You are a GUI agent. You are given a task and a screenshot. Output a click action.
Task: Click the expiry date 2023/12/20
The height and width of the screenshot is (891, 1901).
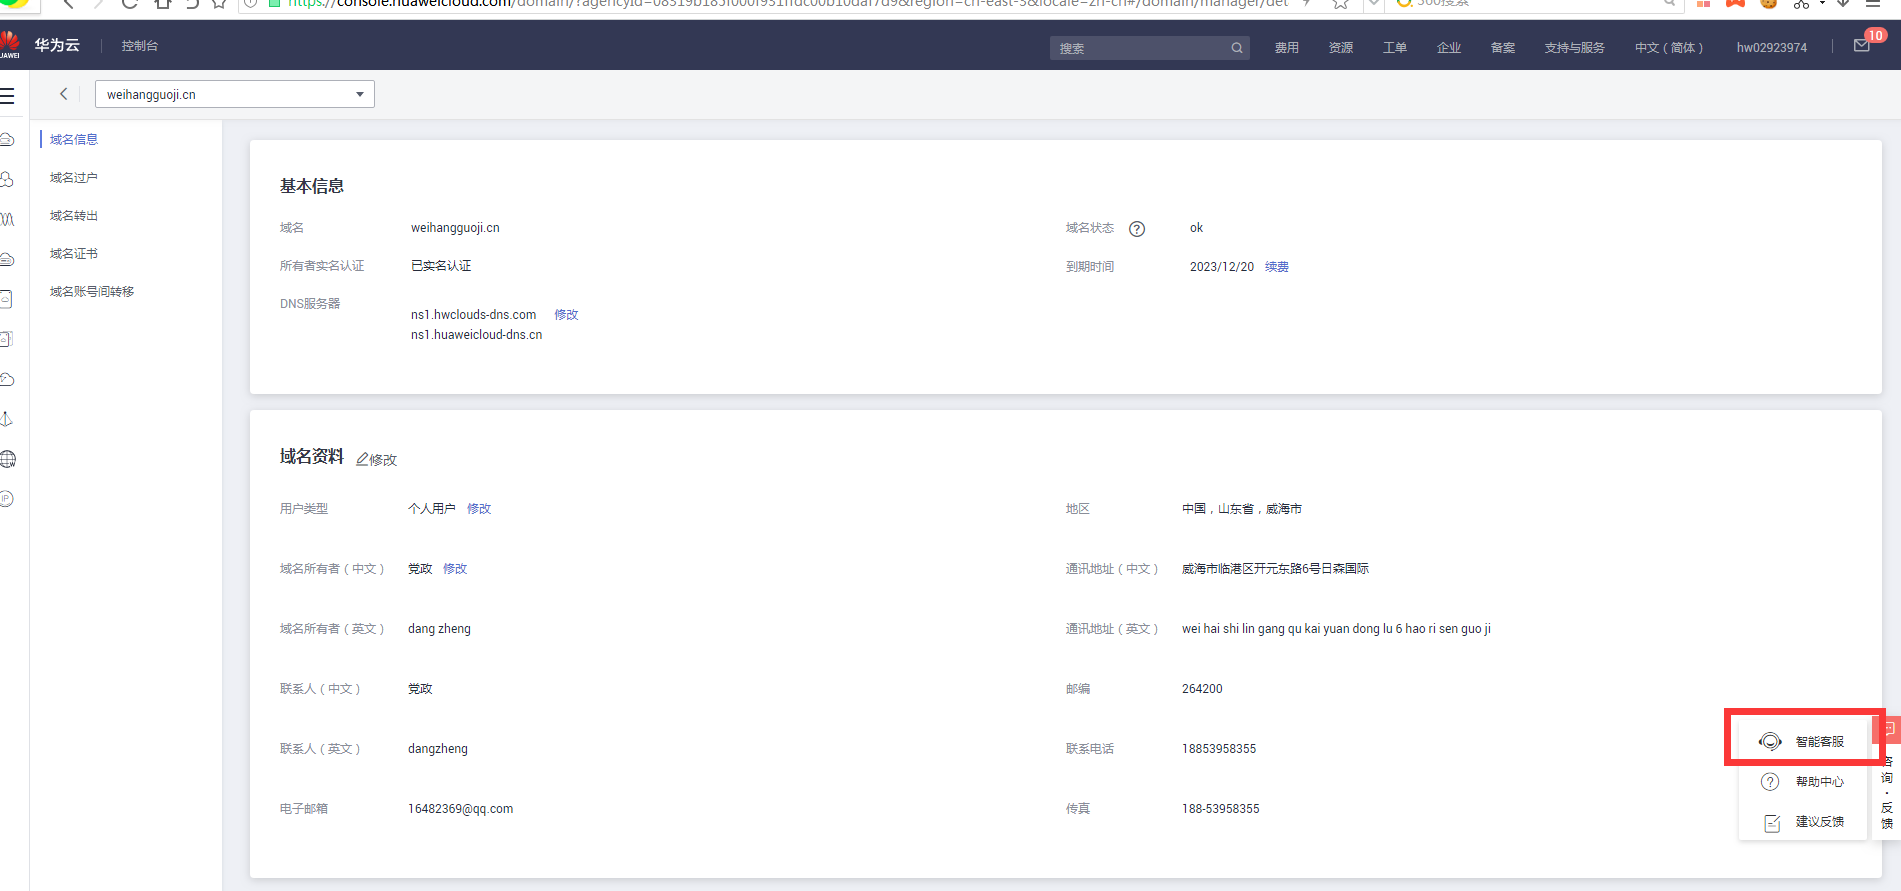tap(1222, 267)
